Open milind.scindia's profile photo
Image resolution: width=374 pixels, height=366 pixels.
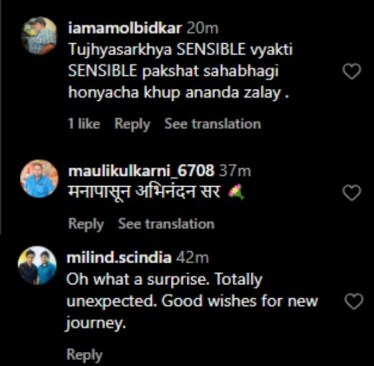click(37, 265)
